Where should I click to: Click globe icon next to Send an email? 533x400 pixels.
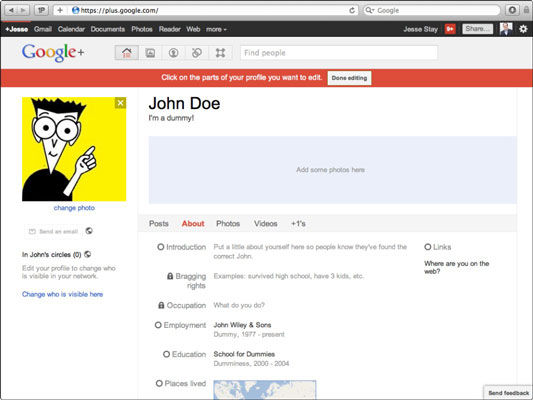89,231
